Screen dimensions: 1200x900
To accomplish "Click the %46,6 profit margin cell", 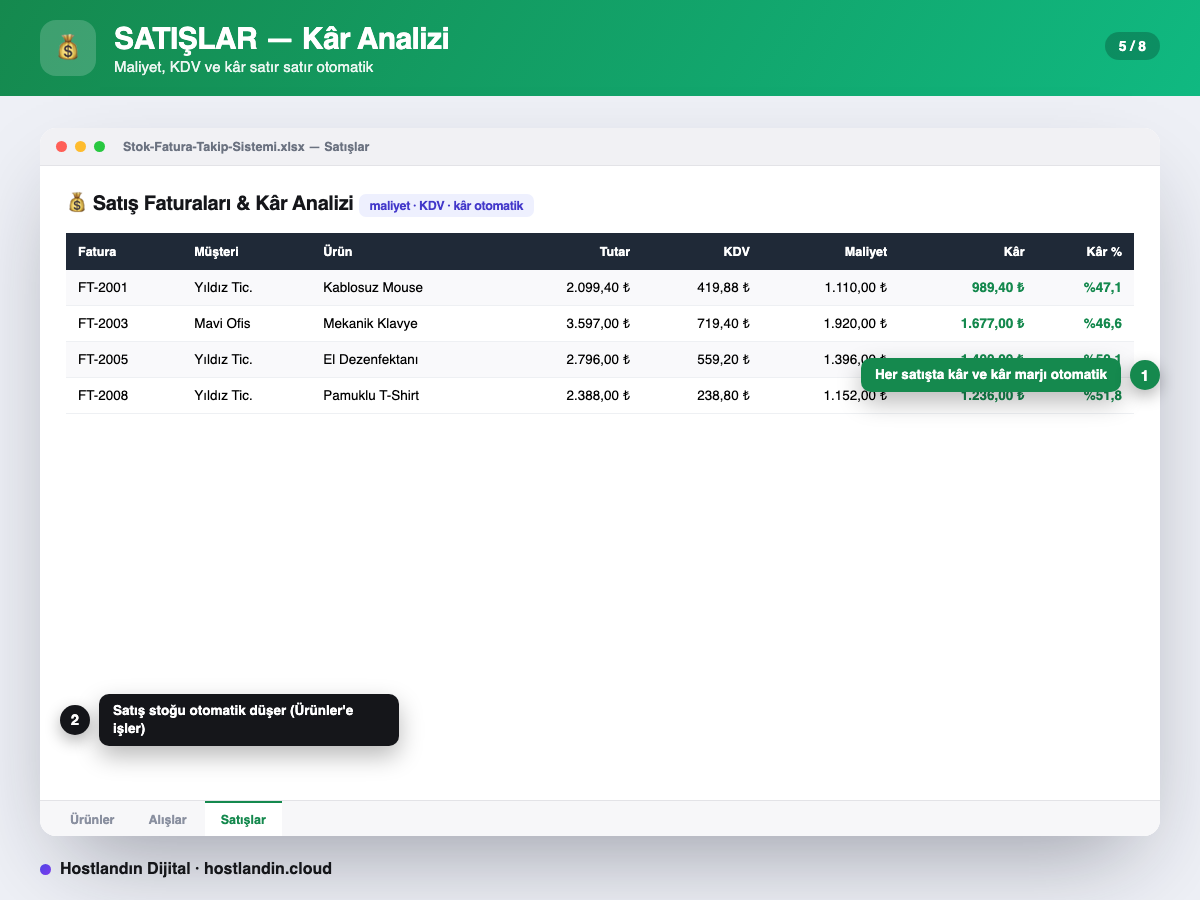I will pyautogui.click(x=1102, y=324).
